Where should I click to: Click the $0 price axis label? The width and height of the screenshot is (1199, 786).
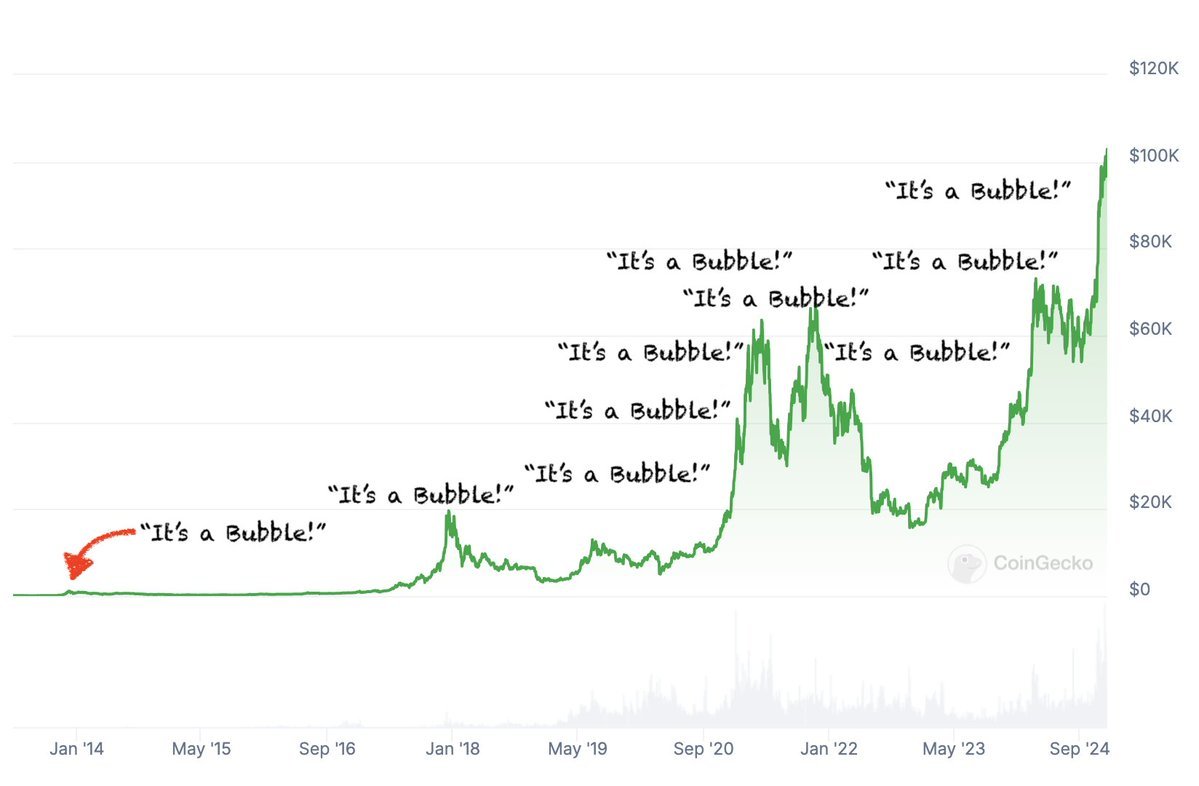pos(1141,590)
